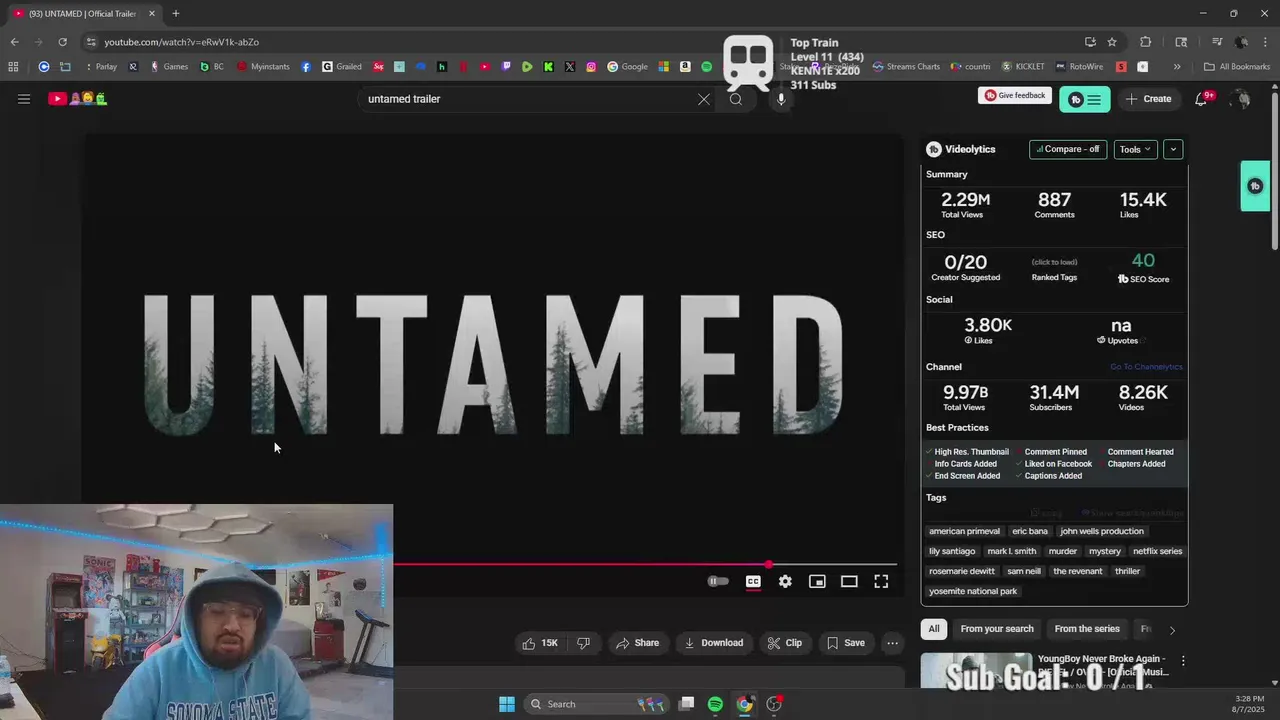This screenshot has width=1280, height=720.
Task: Click the Share button
Action: pyautogui.click(x=637, y=643)
